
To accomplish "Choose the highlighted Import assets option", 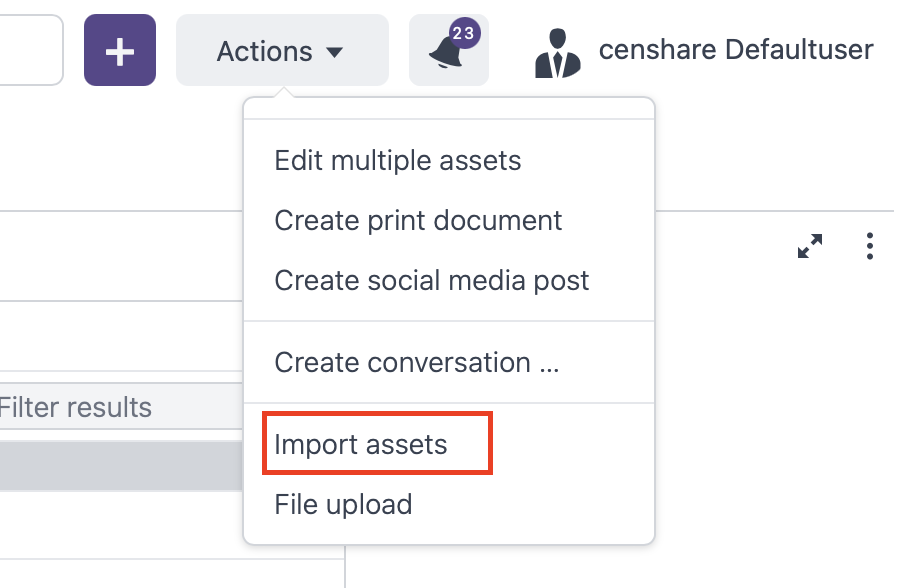I will pos(361,444).
